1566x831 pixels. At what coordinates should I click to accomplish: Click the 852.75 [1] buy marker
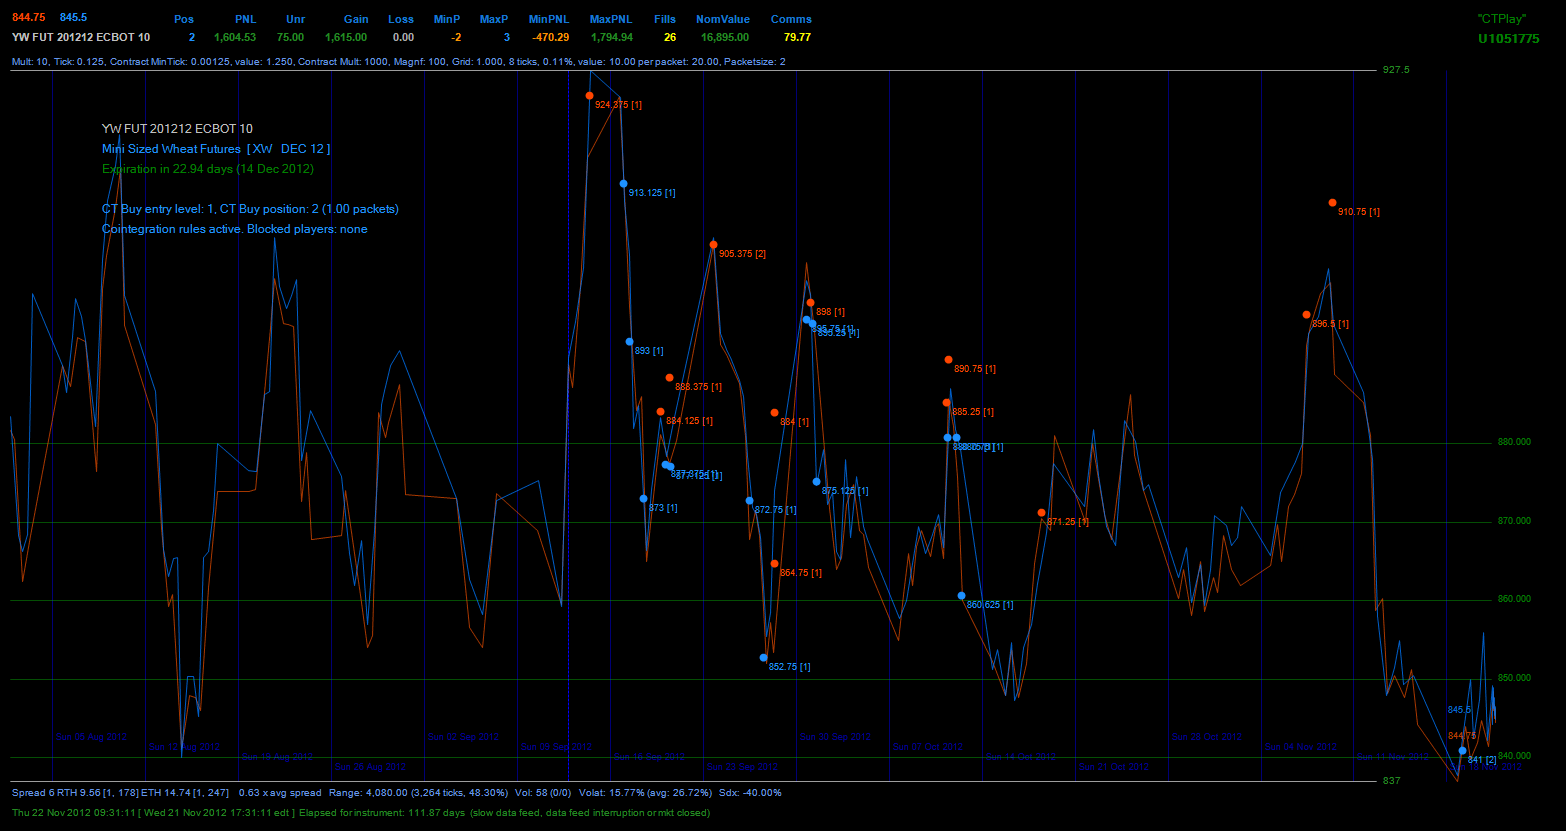click(763, 658)
